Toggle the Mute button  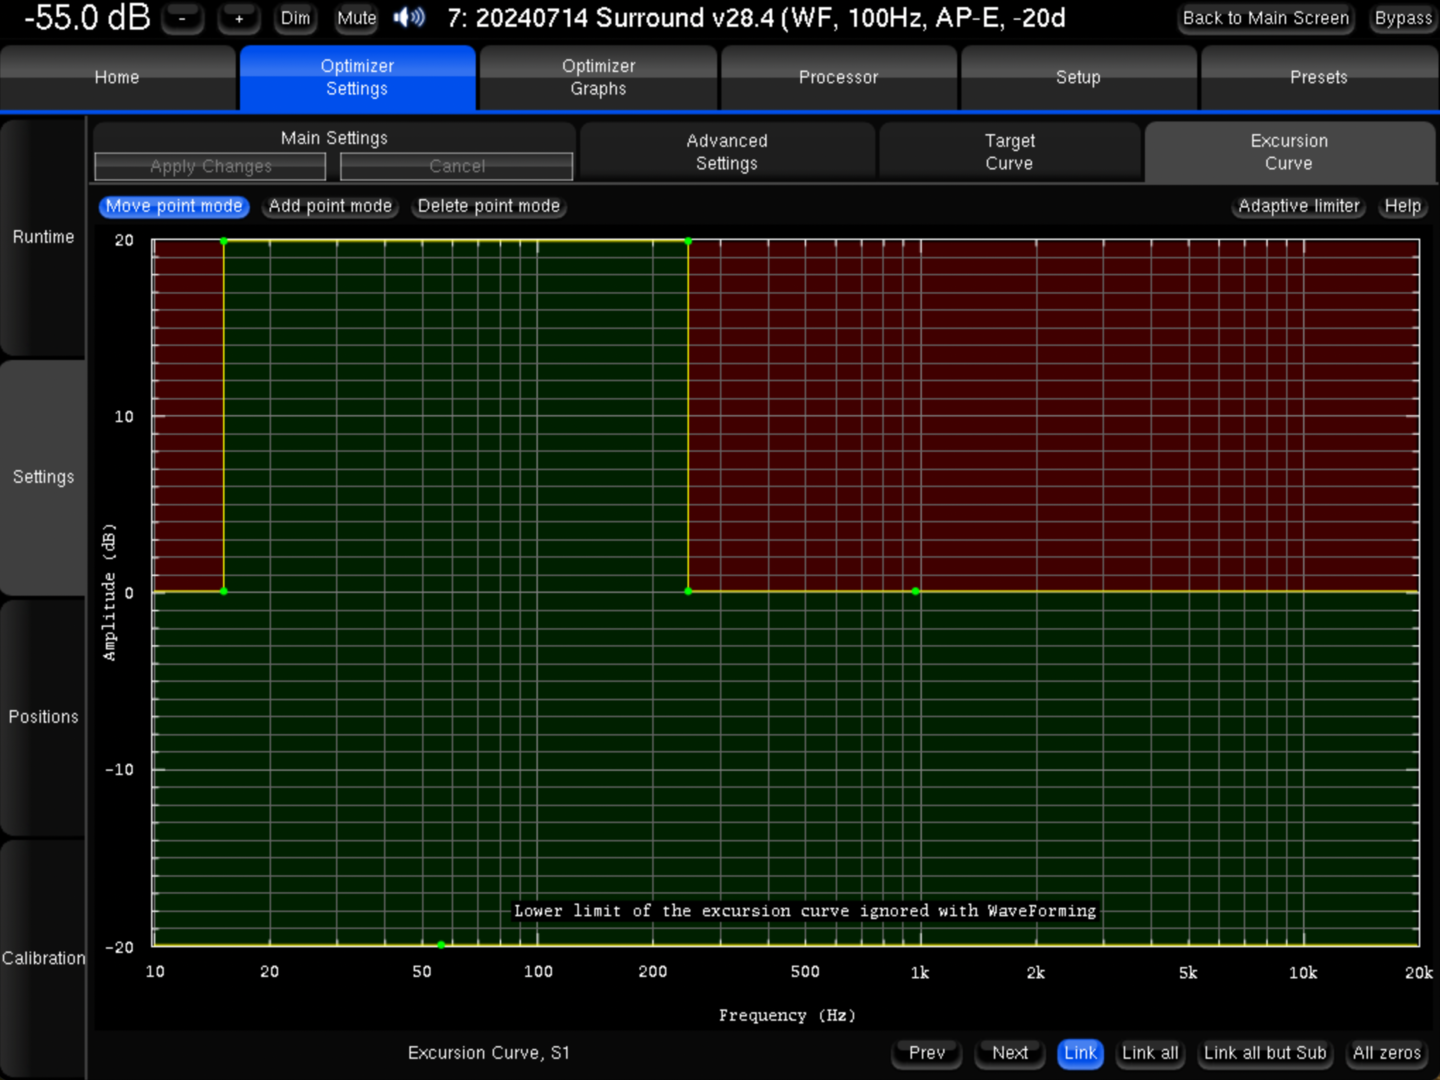(x=356, y=18)
